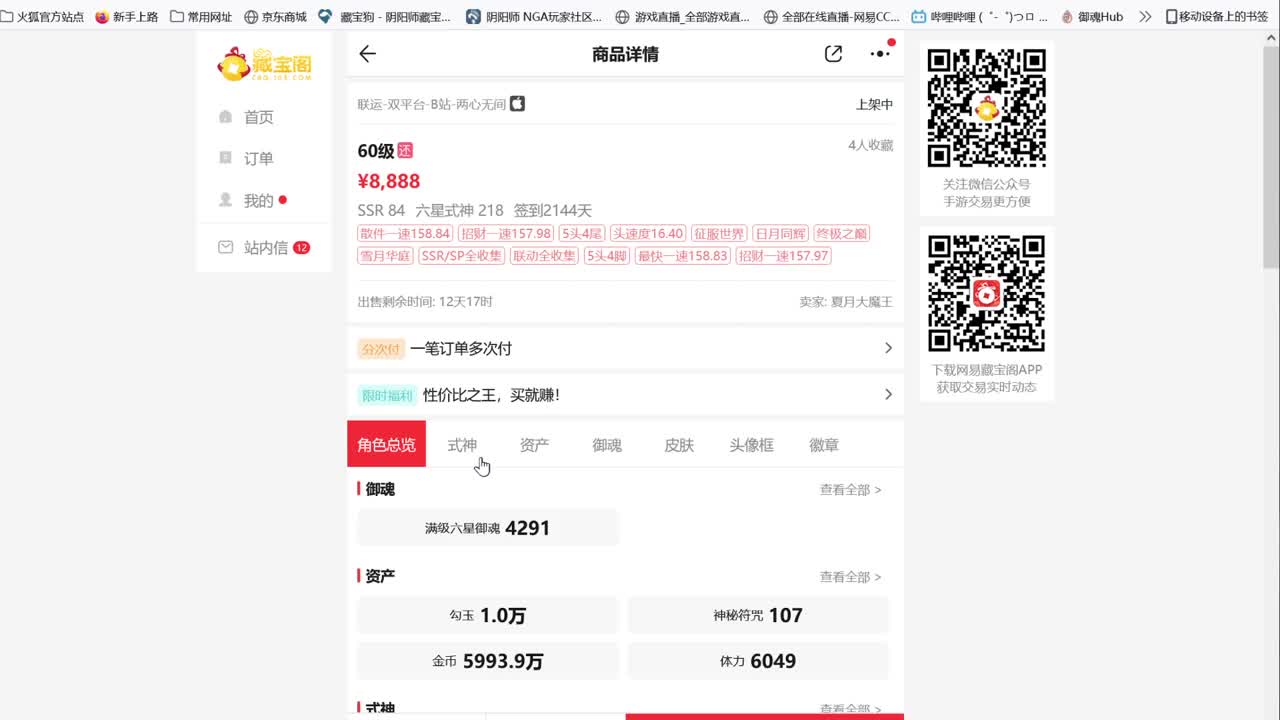Click tag 散件一速158.84

coord(405,234)
